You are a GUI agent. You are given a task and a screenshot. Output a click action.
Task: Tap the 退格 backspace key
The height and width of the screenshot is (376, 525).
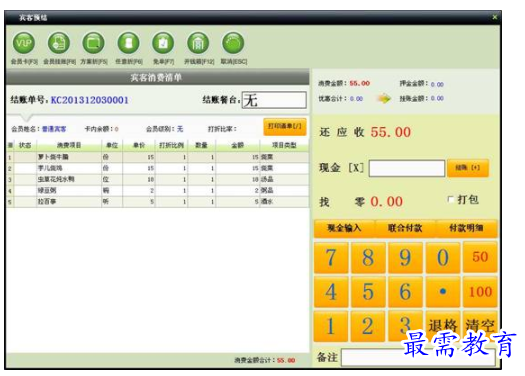tap(443, 326)
